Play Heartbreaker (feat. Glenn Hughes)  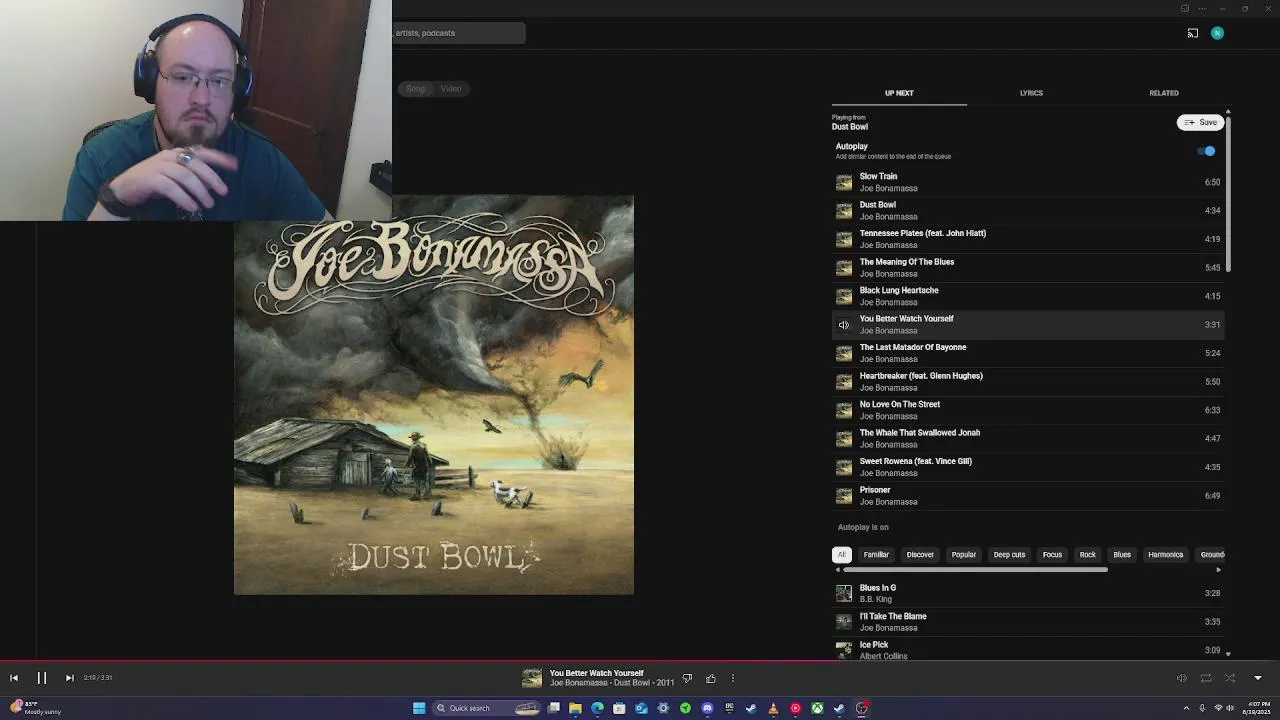point(1028,381)
